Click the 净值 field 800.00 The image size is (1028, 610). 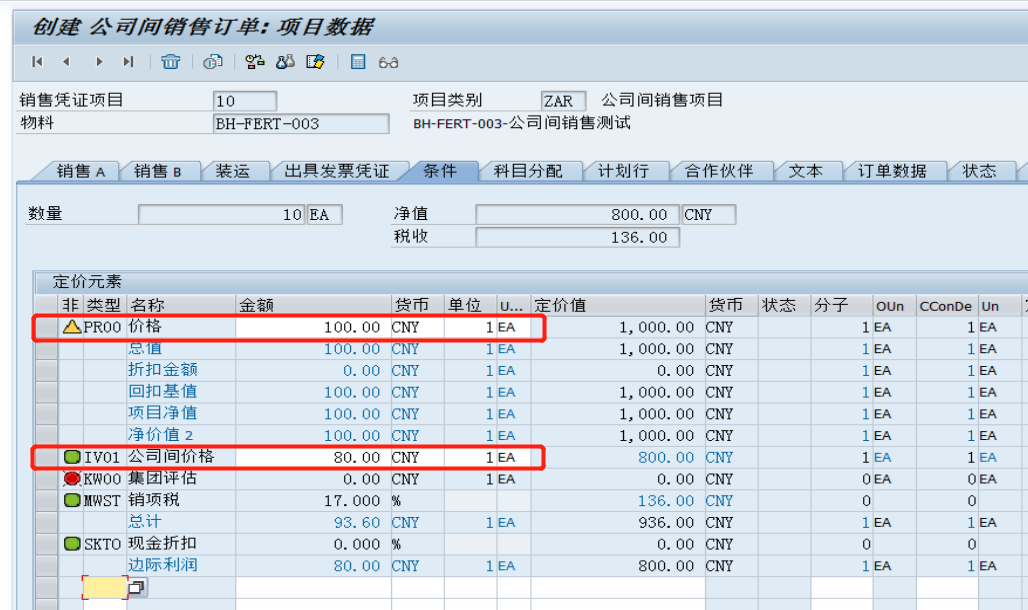[577, 214]
